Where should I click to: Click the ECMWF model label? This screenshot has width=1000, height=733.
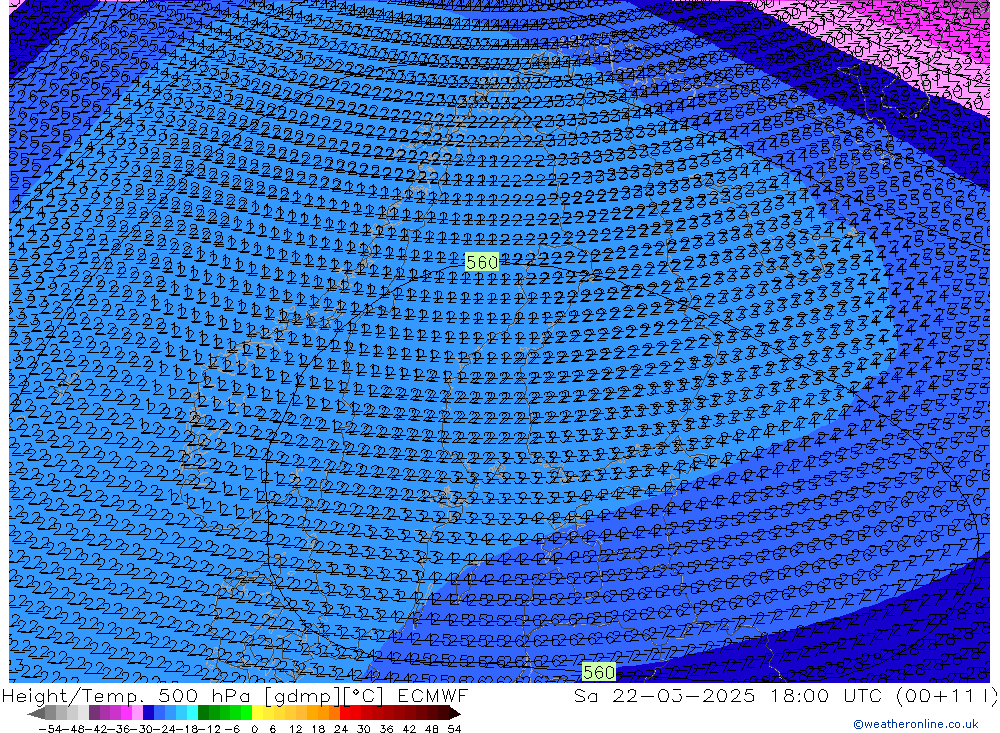[432, 695]
